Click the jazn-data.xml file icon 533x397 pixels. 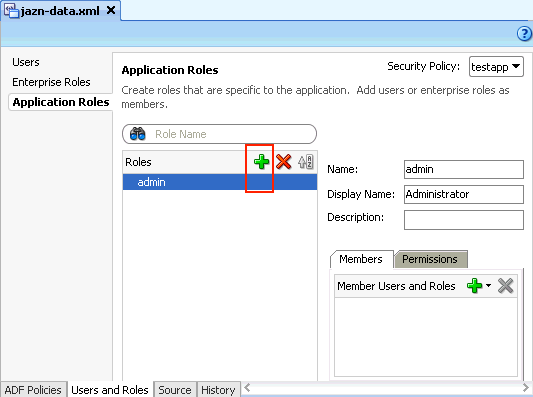pyautogui.click(x=11, y=11)
